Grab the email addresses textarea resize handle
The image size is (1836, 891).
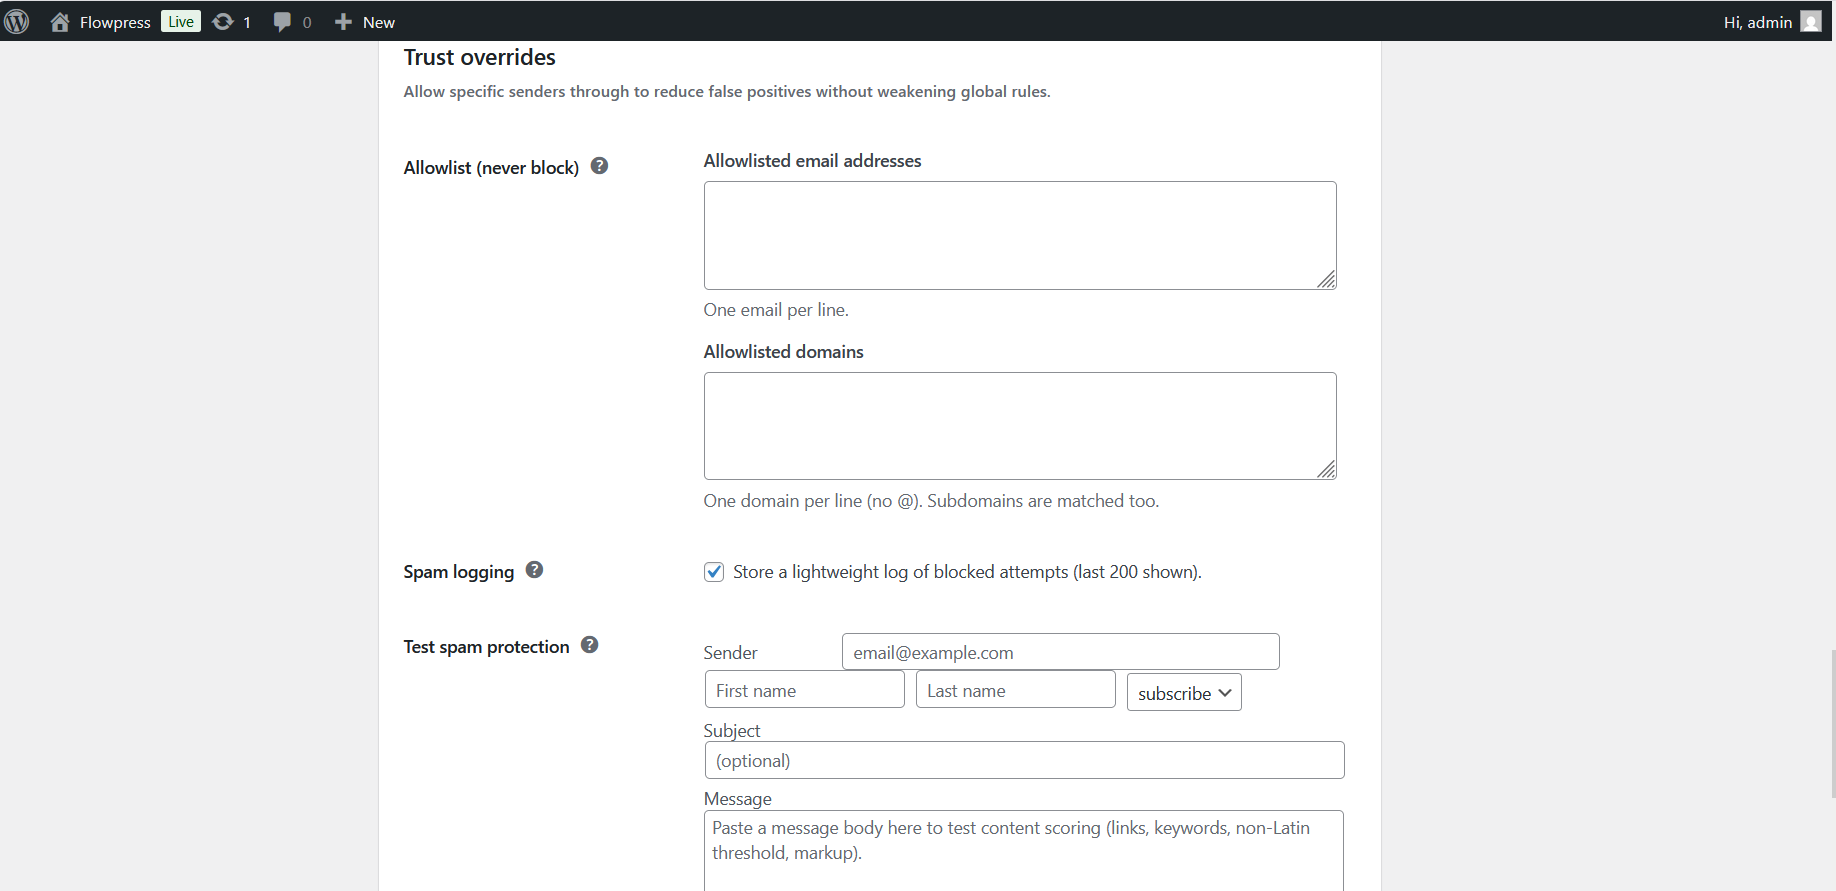[x=1326, y=279]
